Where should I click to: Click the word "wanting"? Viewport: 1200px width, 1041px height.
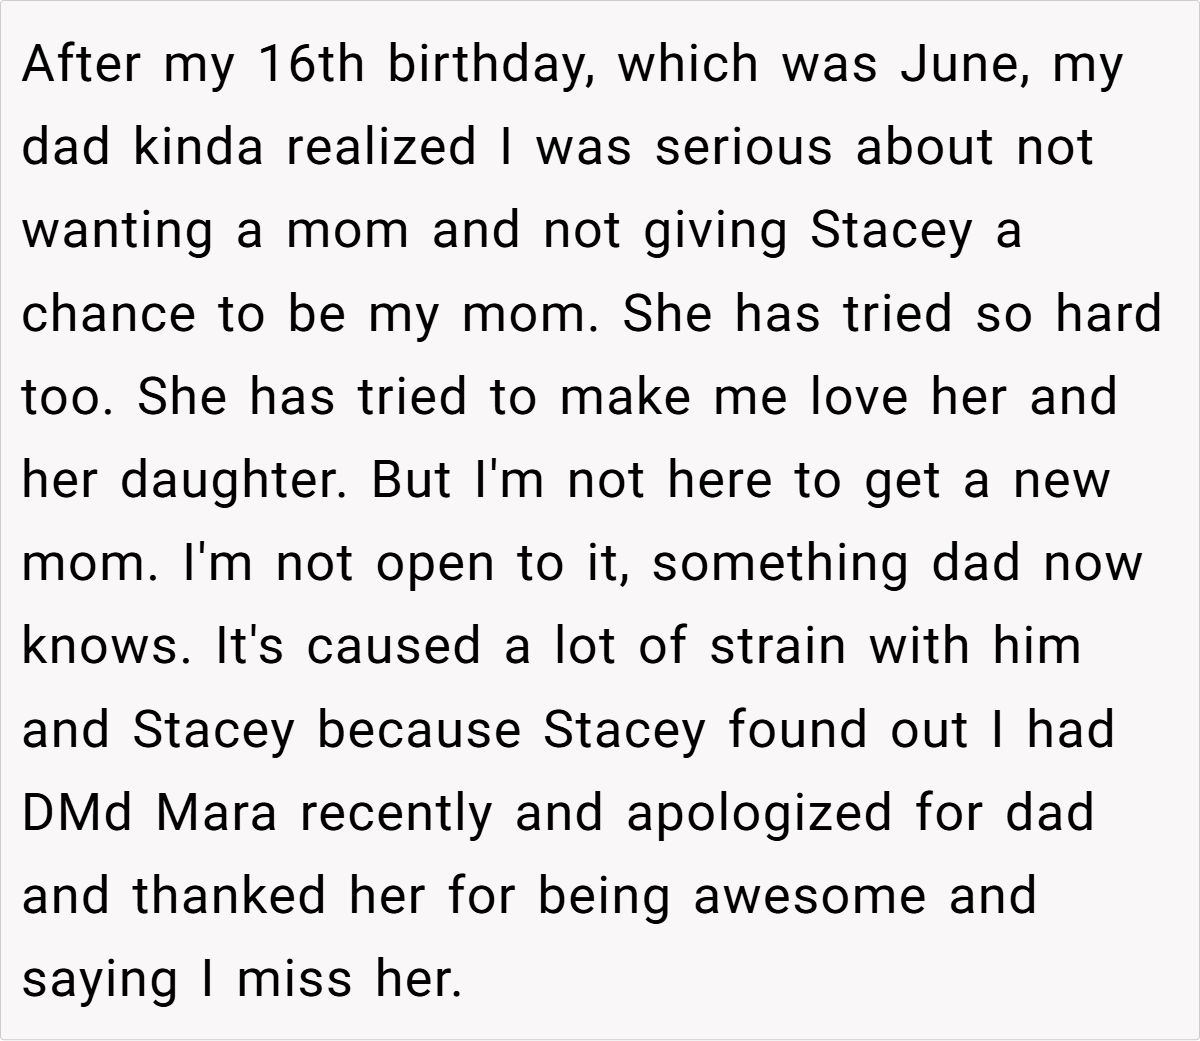(117, 231)
